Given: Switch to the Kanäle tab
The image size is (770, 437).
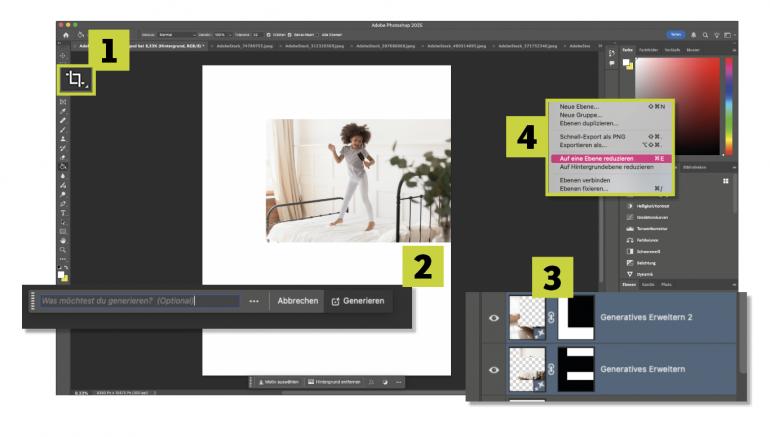Looking at the screenshot, I should pos(648,284).
